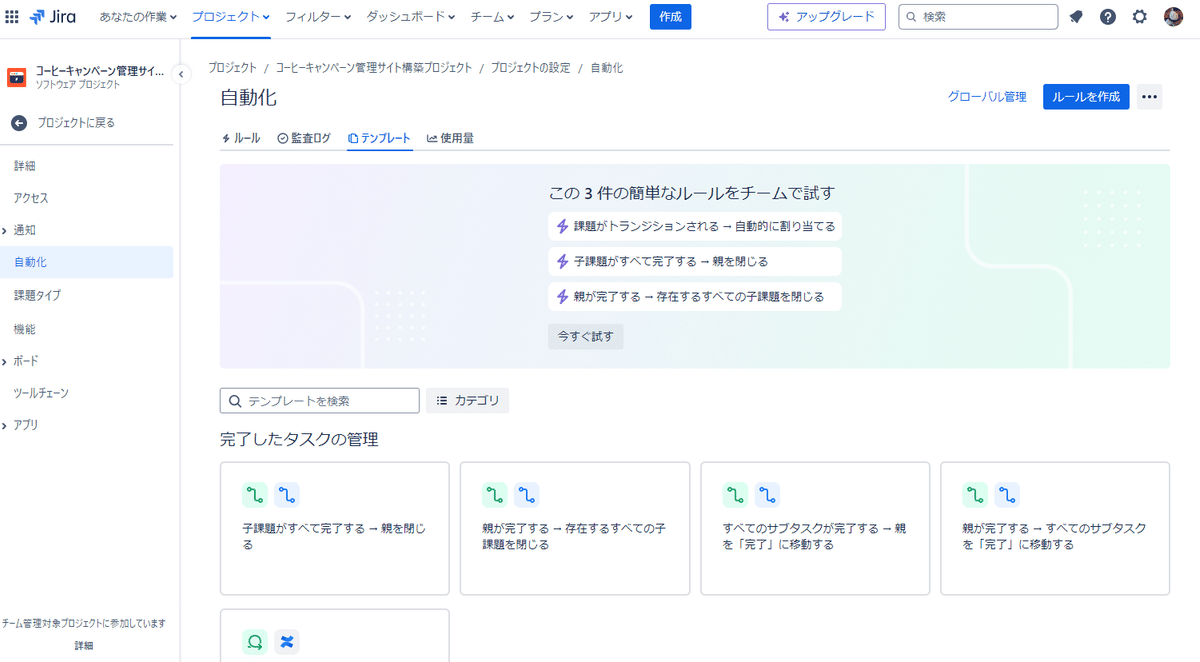Expand the 通知 section in sidebar
The width and height of the screenshot is (1200, 662).
pos(5,230)
